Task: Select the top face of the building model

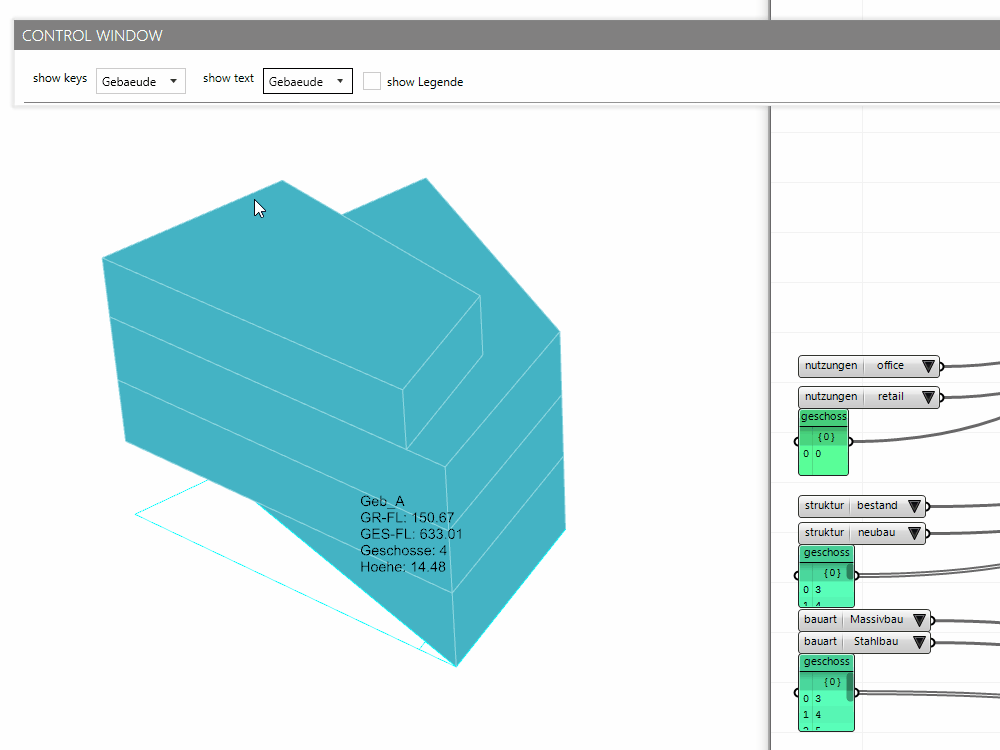Action: pyautogui.click(x=290, y=280)
